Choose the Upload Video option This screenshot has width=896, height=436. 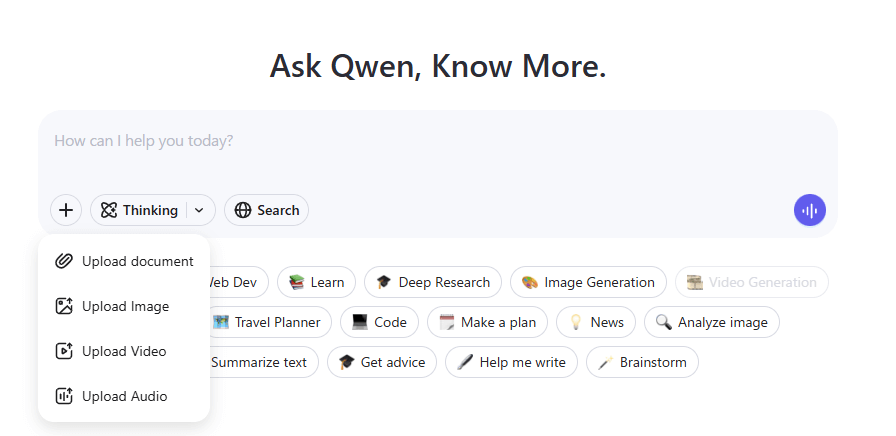(124, 351)
